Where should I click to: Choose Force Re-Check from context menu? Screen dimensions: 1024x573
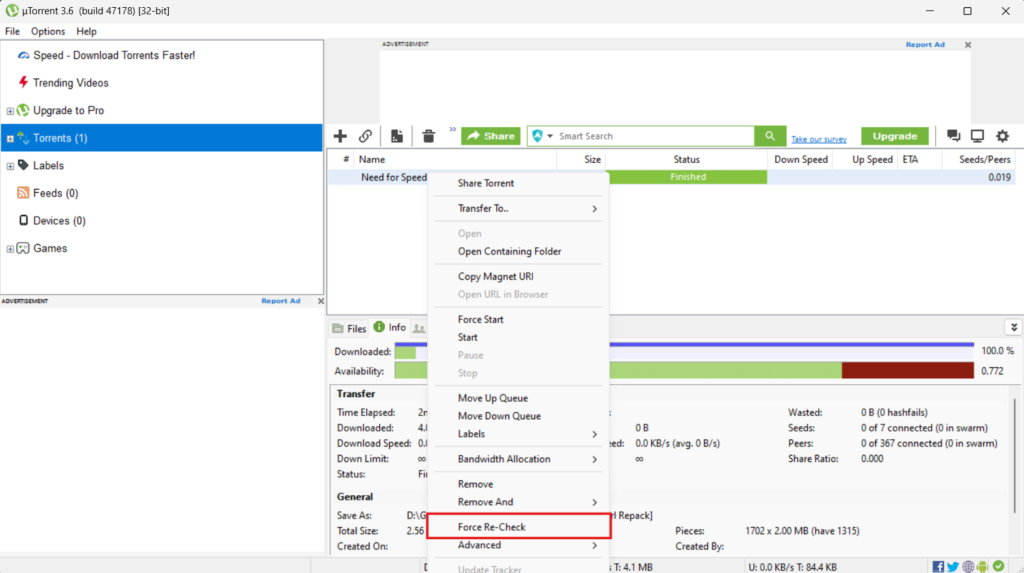point(519,527)
